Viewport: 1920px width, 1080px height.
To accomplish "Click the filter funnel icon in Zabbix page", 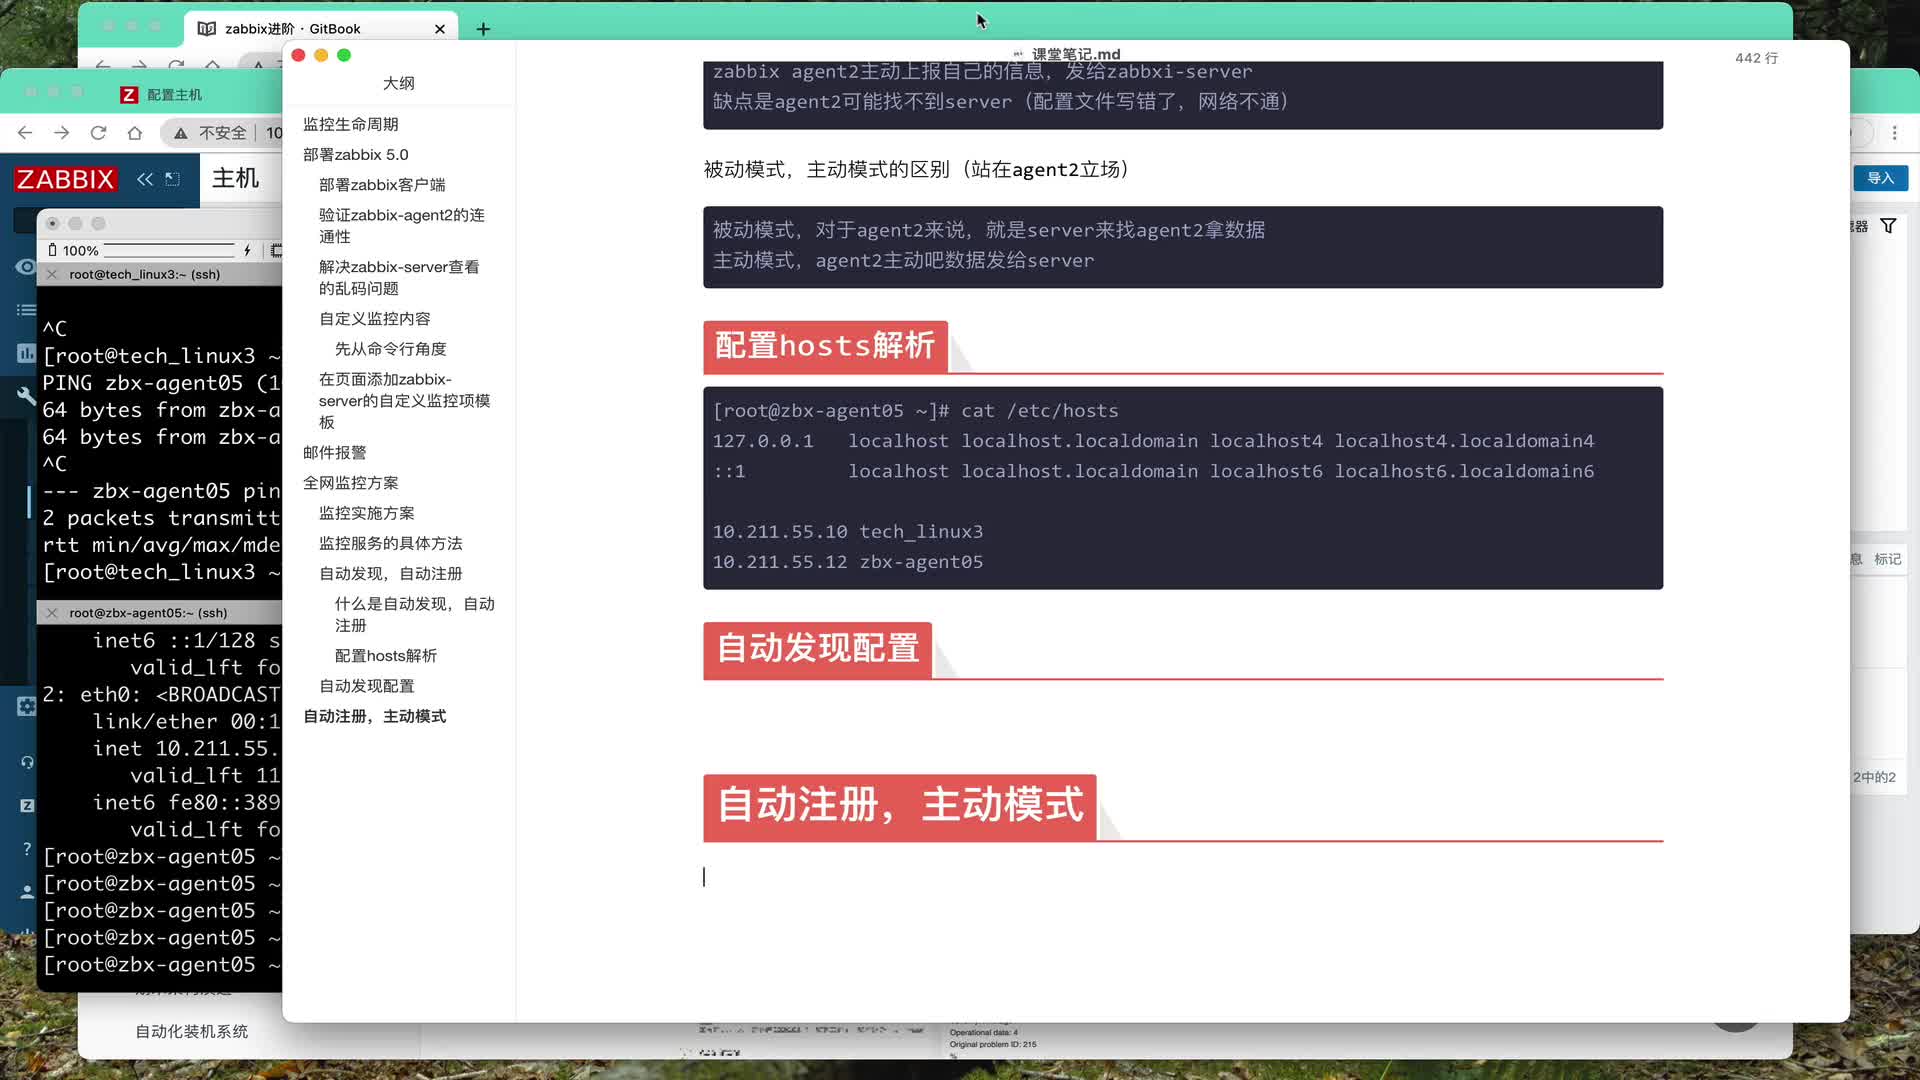I will pyautogui.click(x=1888, y=226).
